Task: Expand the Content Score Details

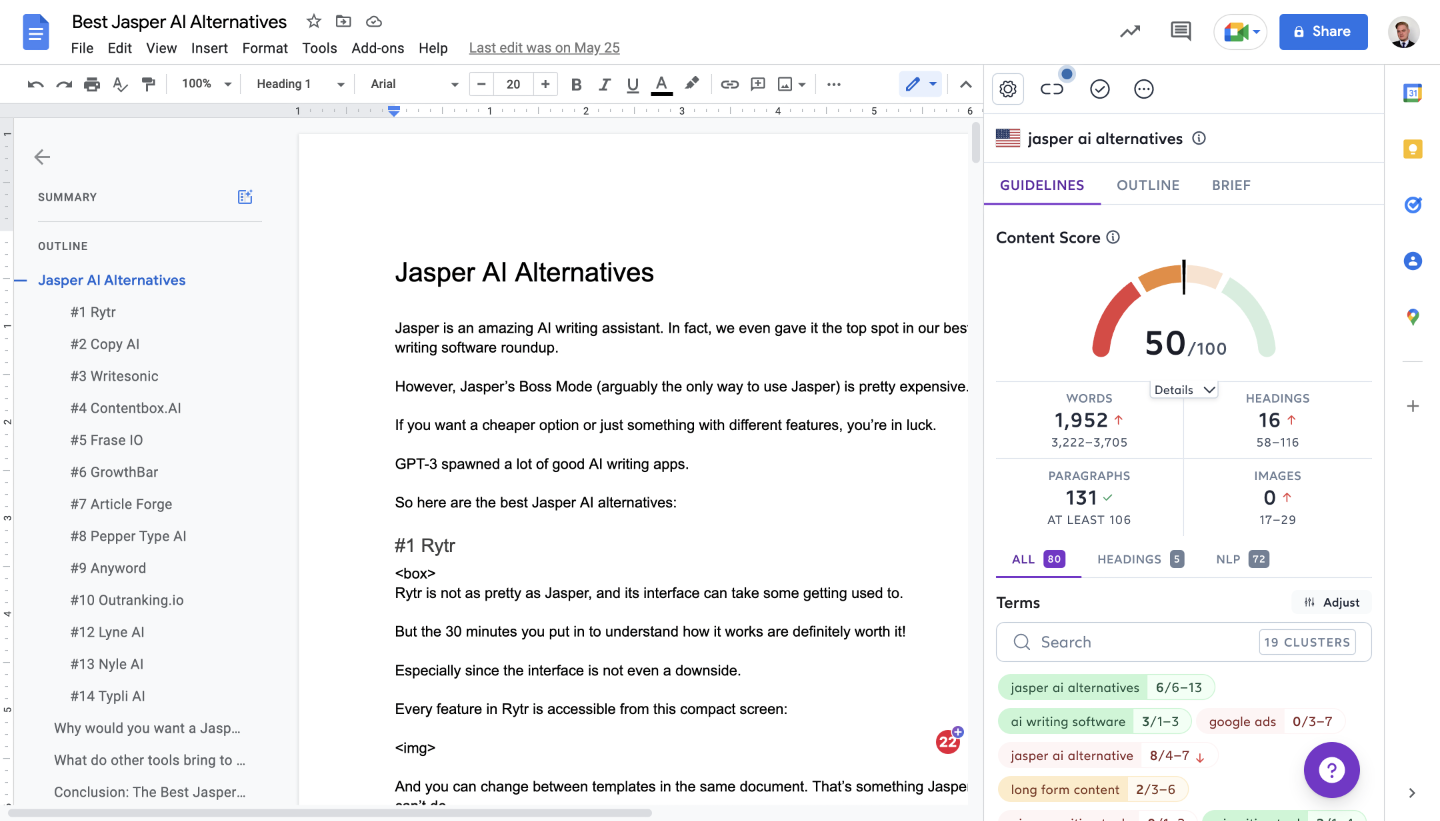Action: (x=1184, y=390)
